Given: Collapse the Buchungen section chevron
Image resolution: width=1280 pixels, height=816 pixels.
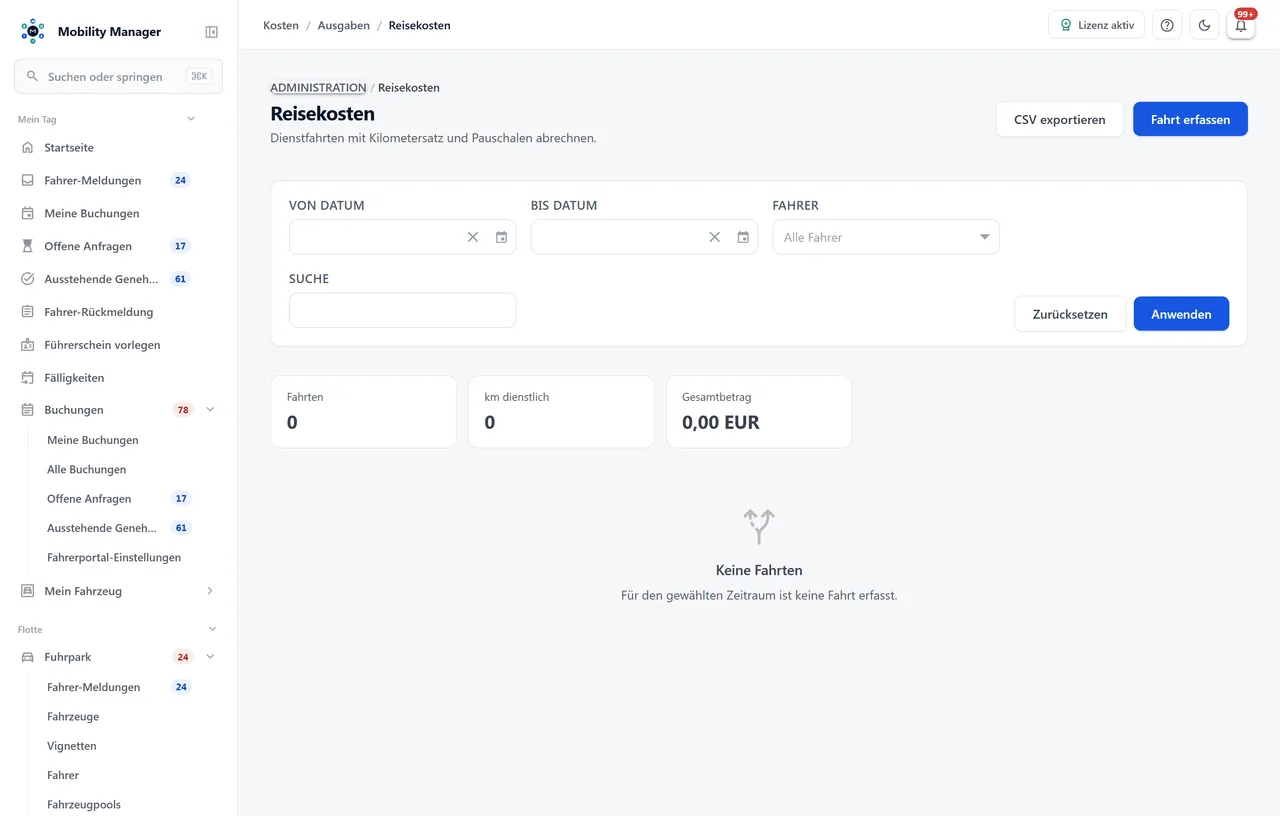Looking at the screenshot, I should point(210,410).
